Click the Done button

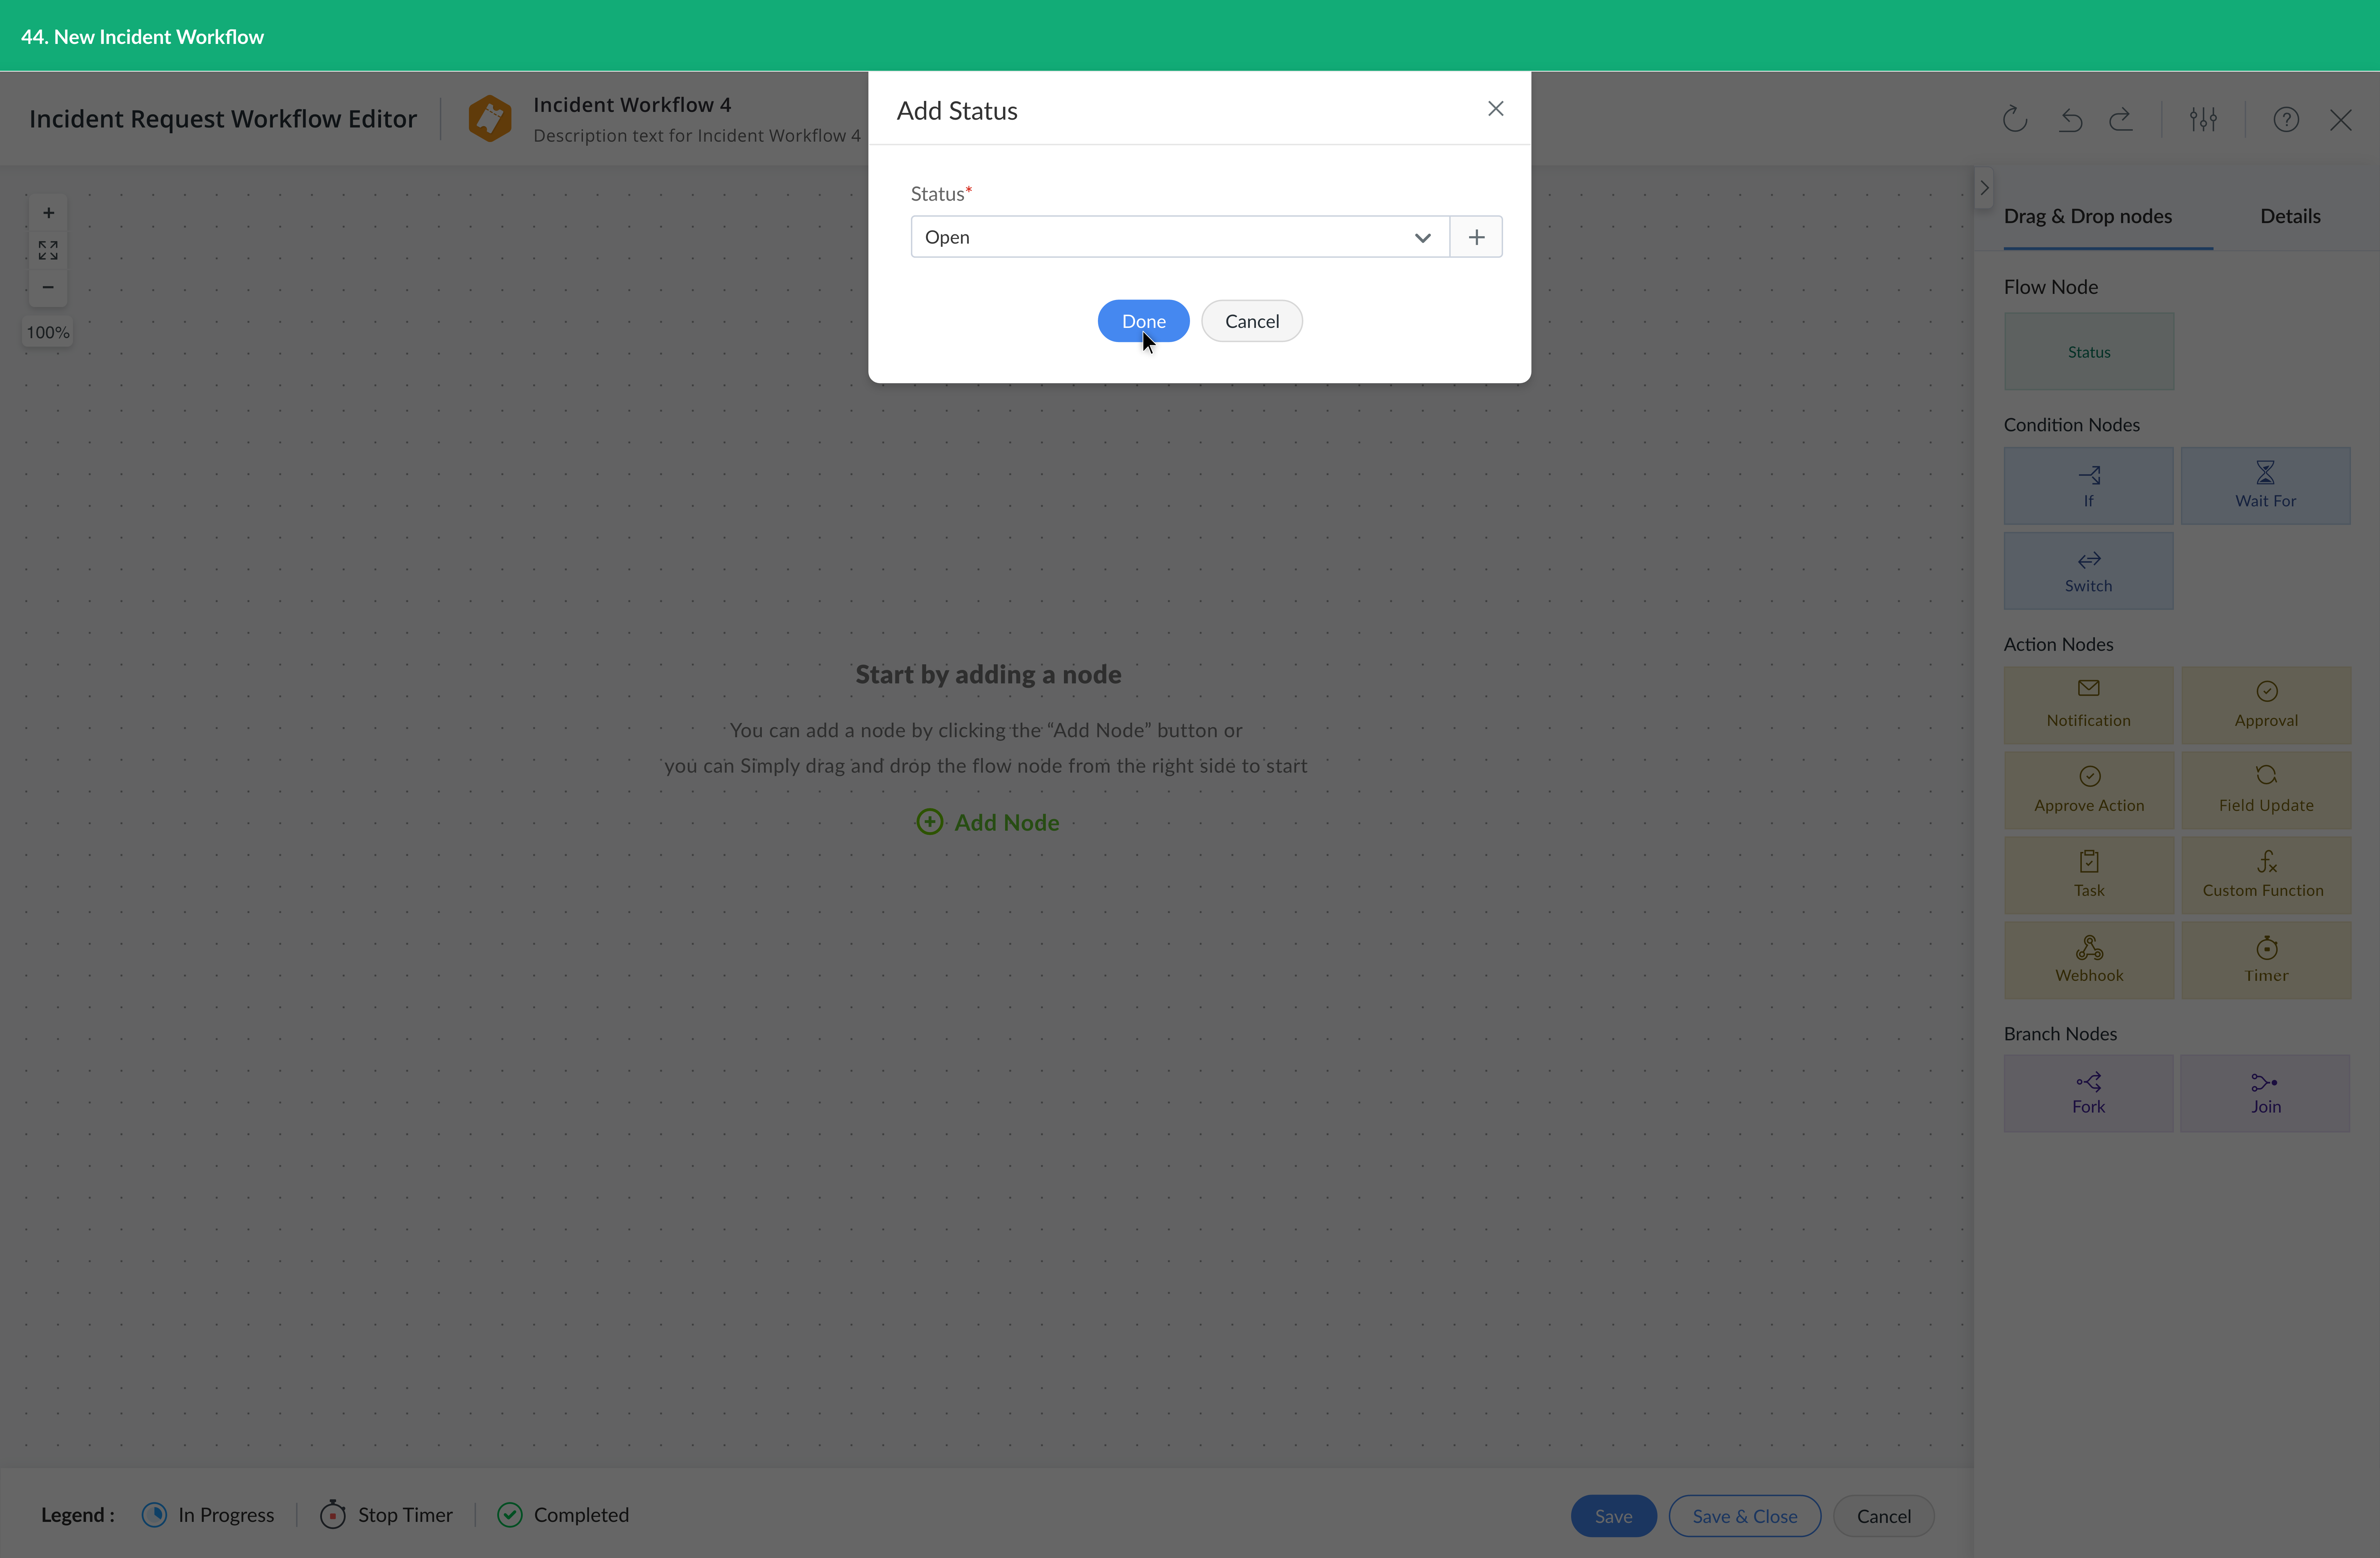pos(1143,321)
